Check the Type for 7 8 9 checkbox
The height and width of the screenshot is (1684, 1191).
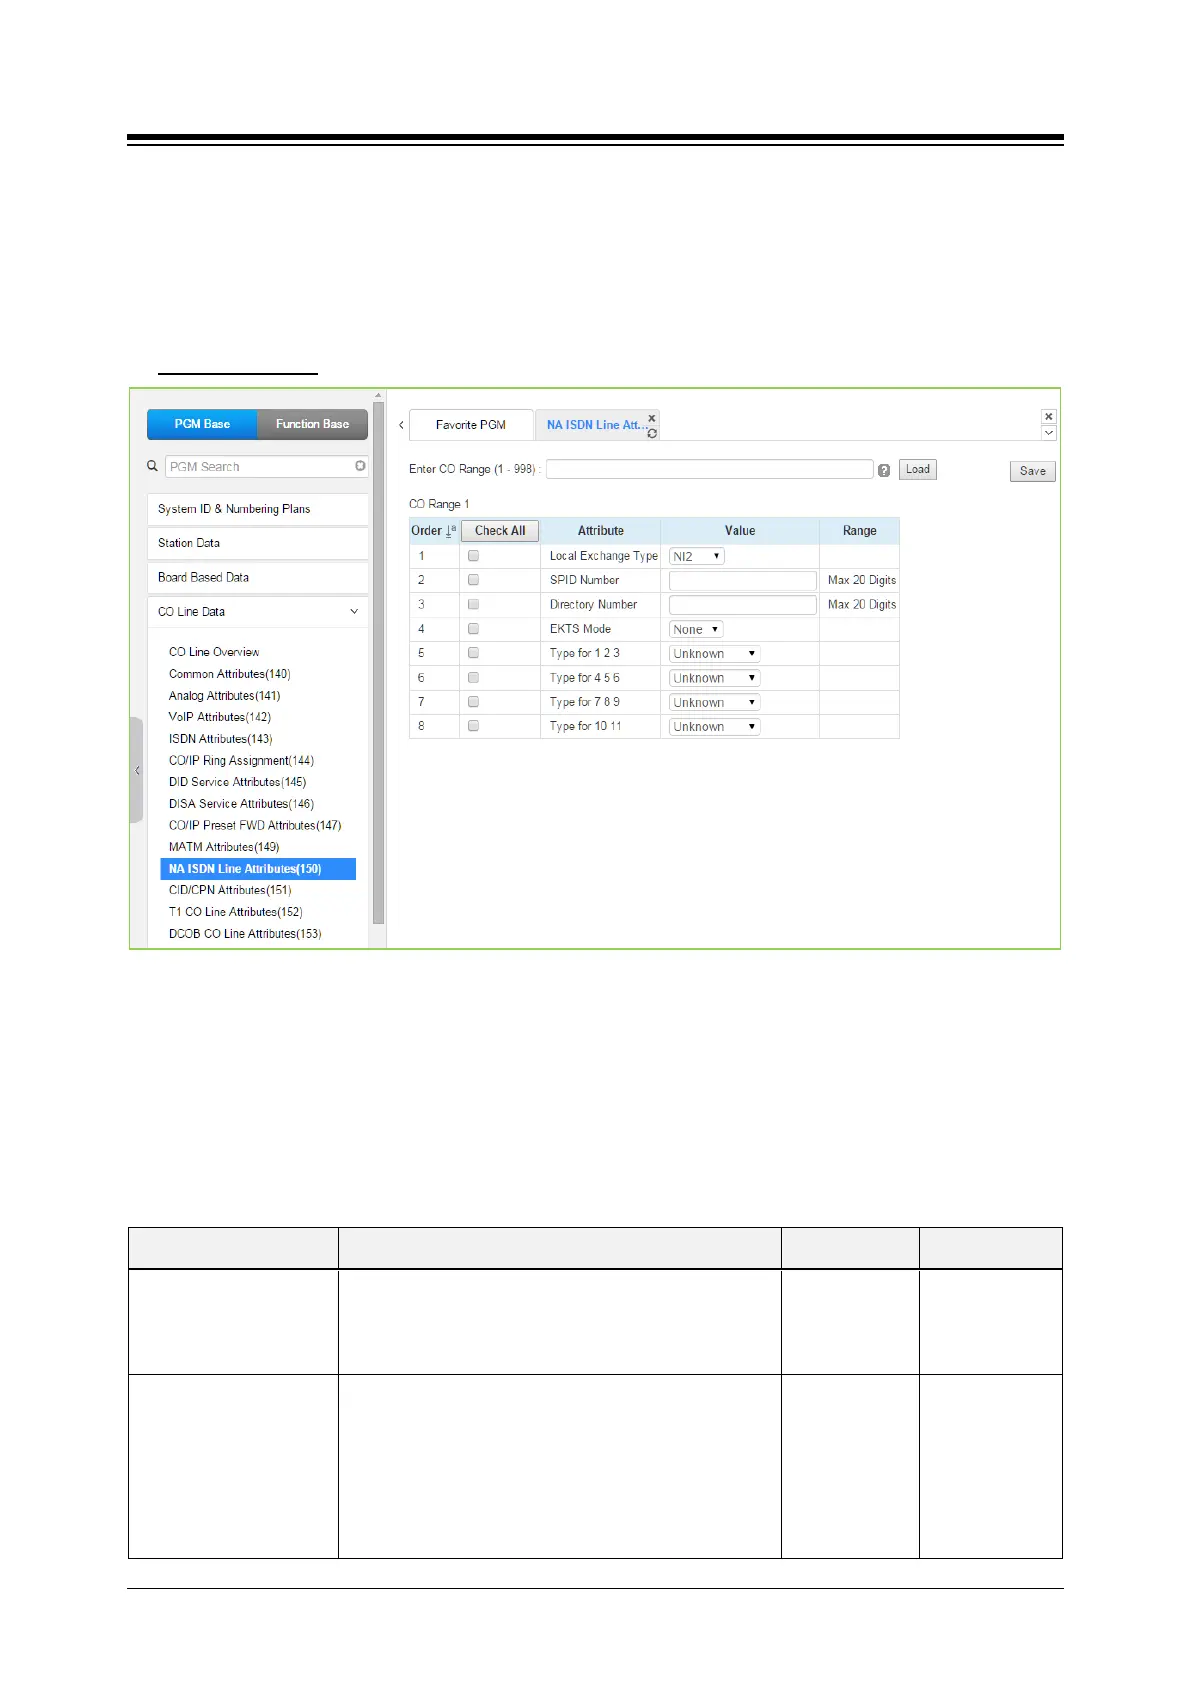point(473,702)
